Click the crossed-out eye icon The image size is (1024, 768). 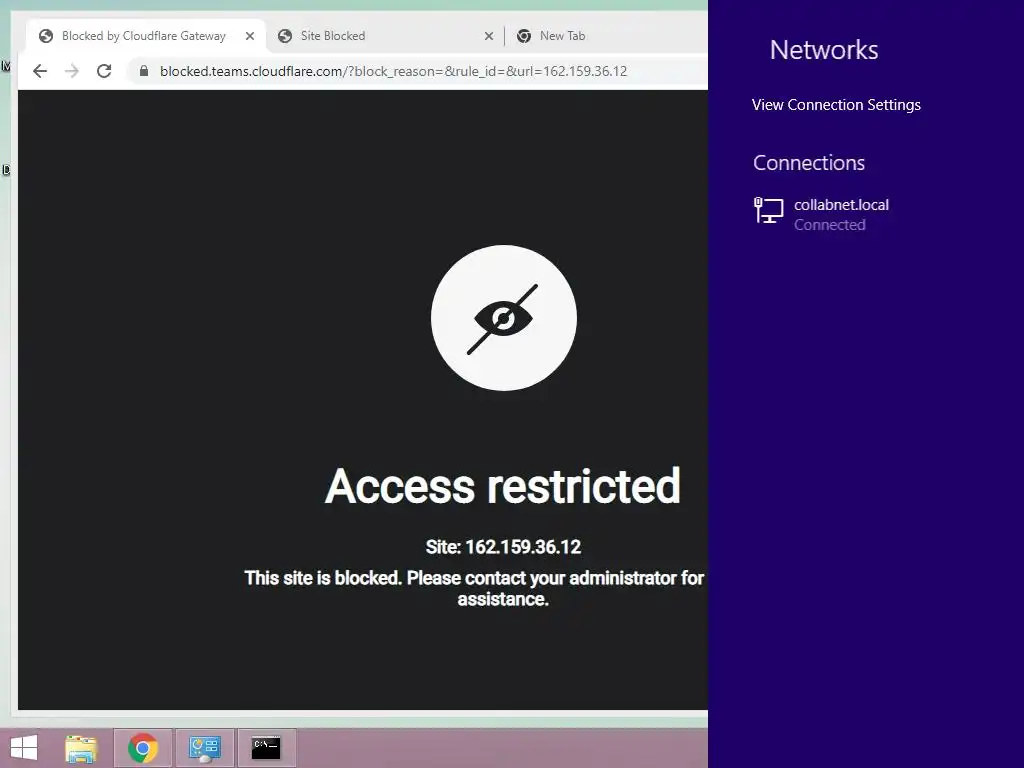pos(504,318)
